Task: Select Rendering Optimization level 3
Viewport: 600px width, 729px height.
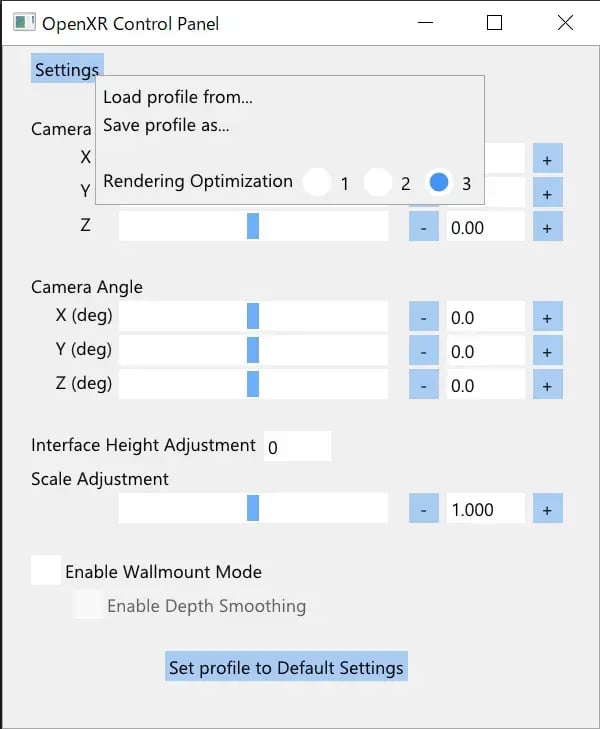Action: [x=438, y=182]
